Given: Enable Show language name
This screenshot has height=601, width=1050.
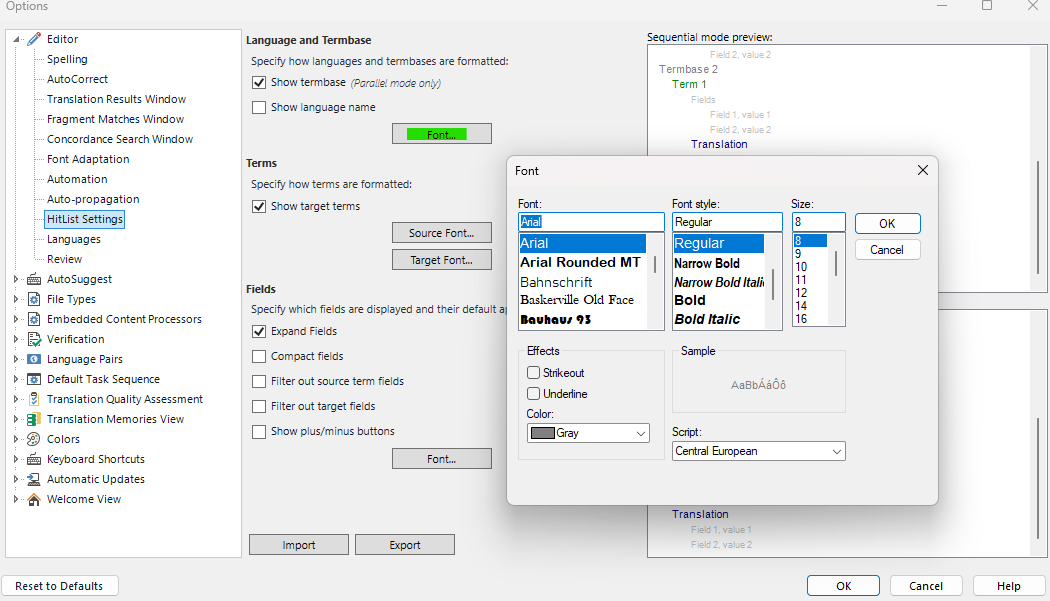Looking at the screenshot, I should click(258, 107).
